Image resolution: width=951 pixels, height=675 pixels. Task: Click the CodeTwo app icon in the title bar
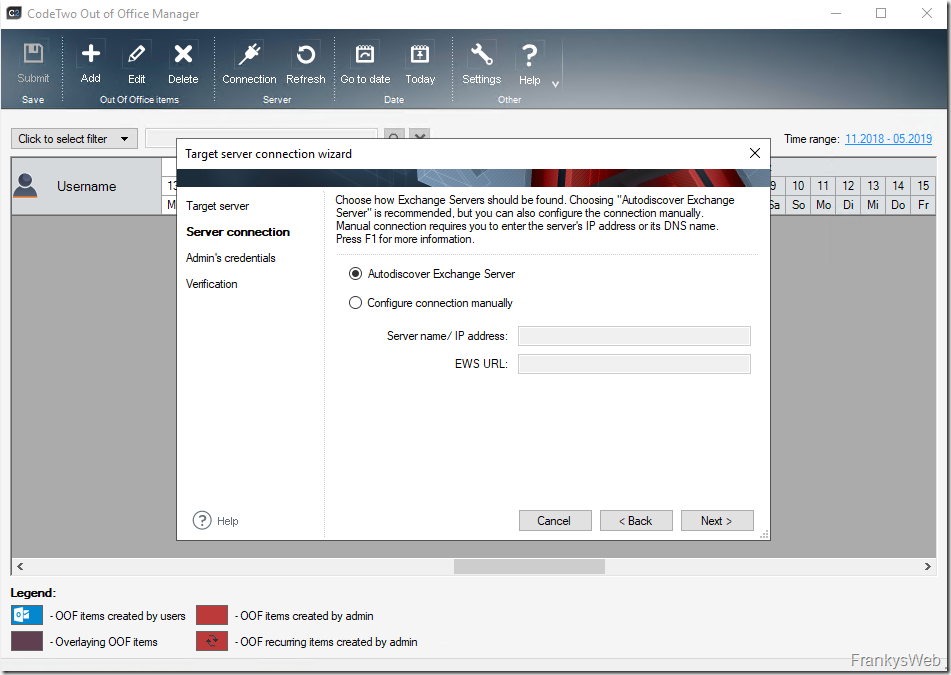13,13
